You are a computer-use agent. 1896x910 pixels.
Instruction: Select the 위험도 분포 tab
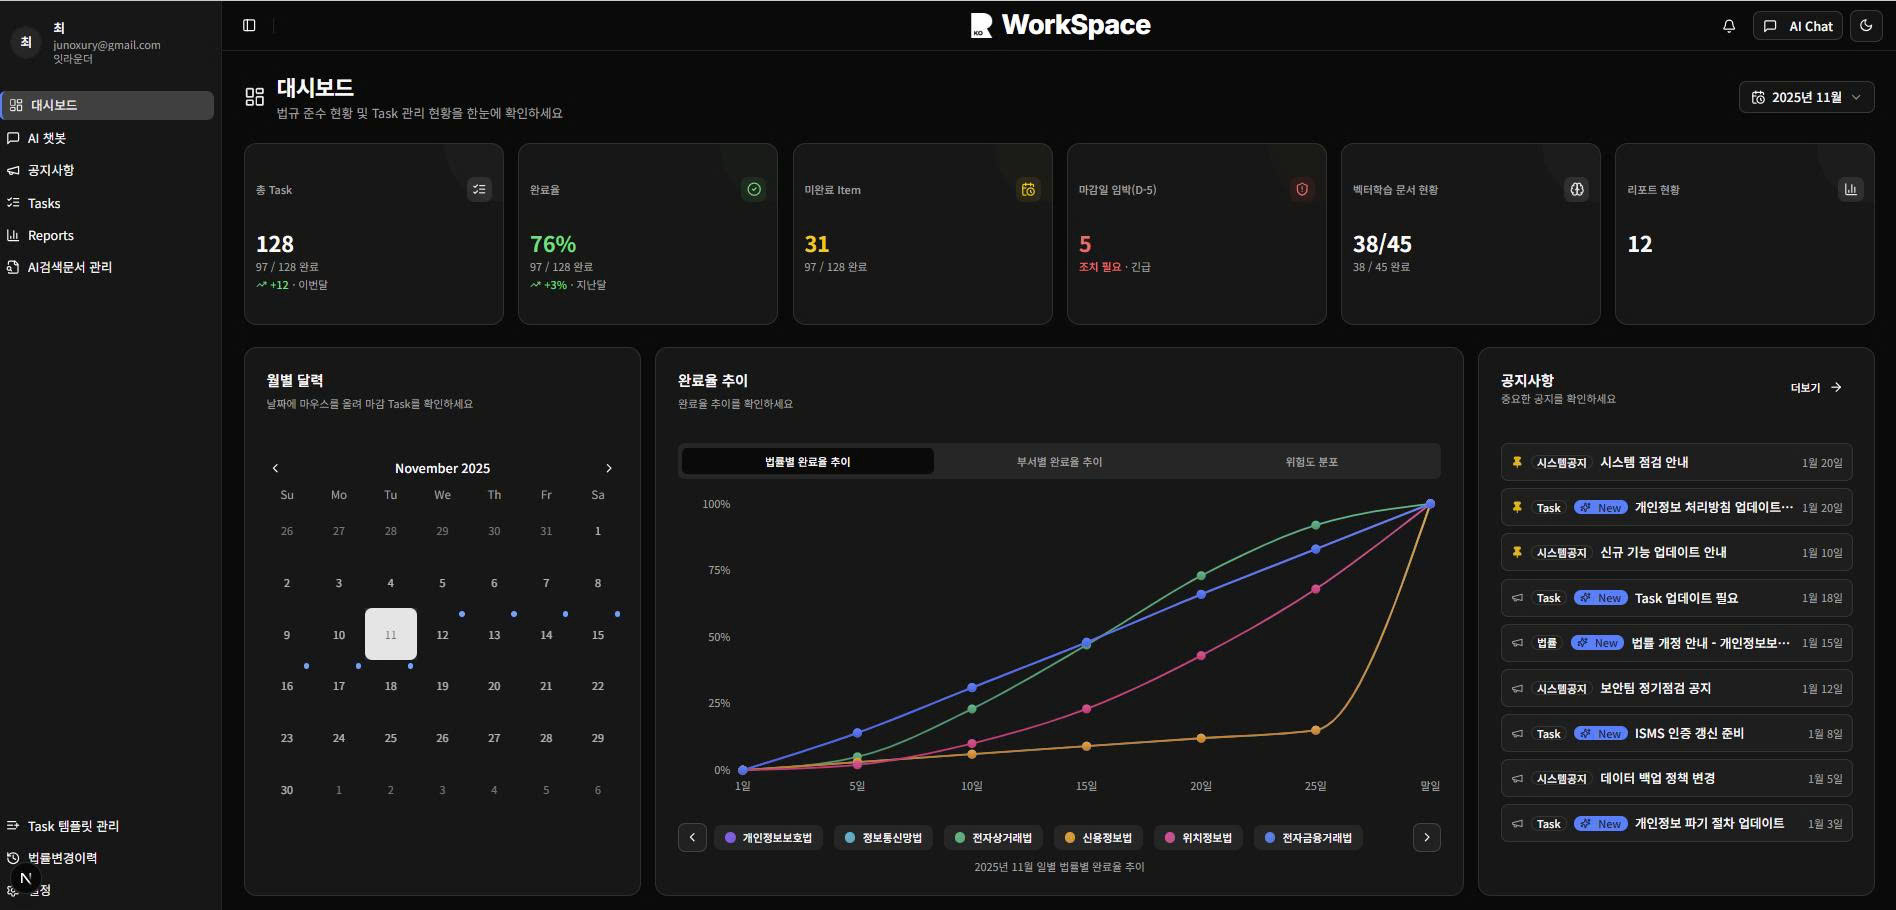[1310, 461]
